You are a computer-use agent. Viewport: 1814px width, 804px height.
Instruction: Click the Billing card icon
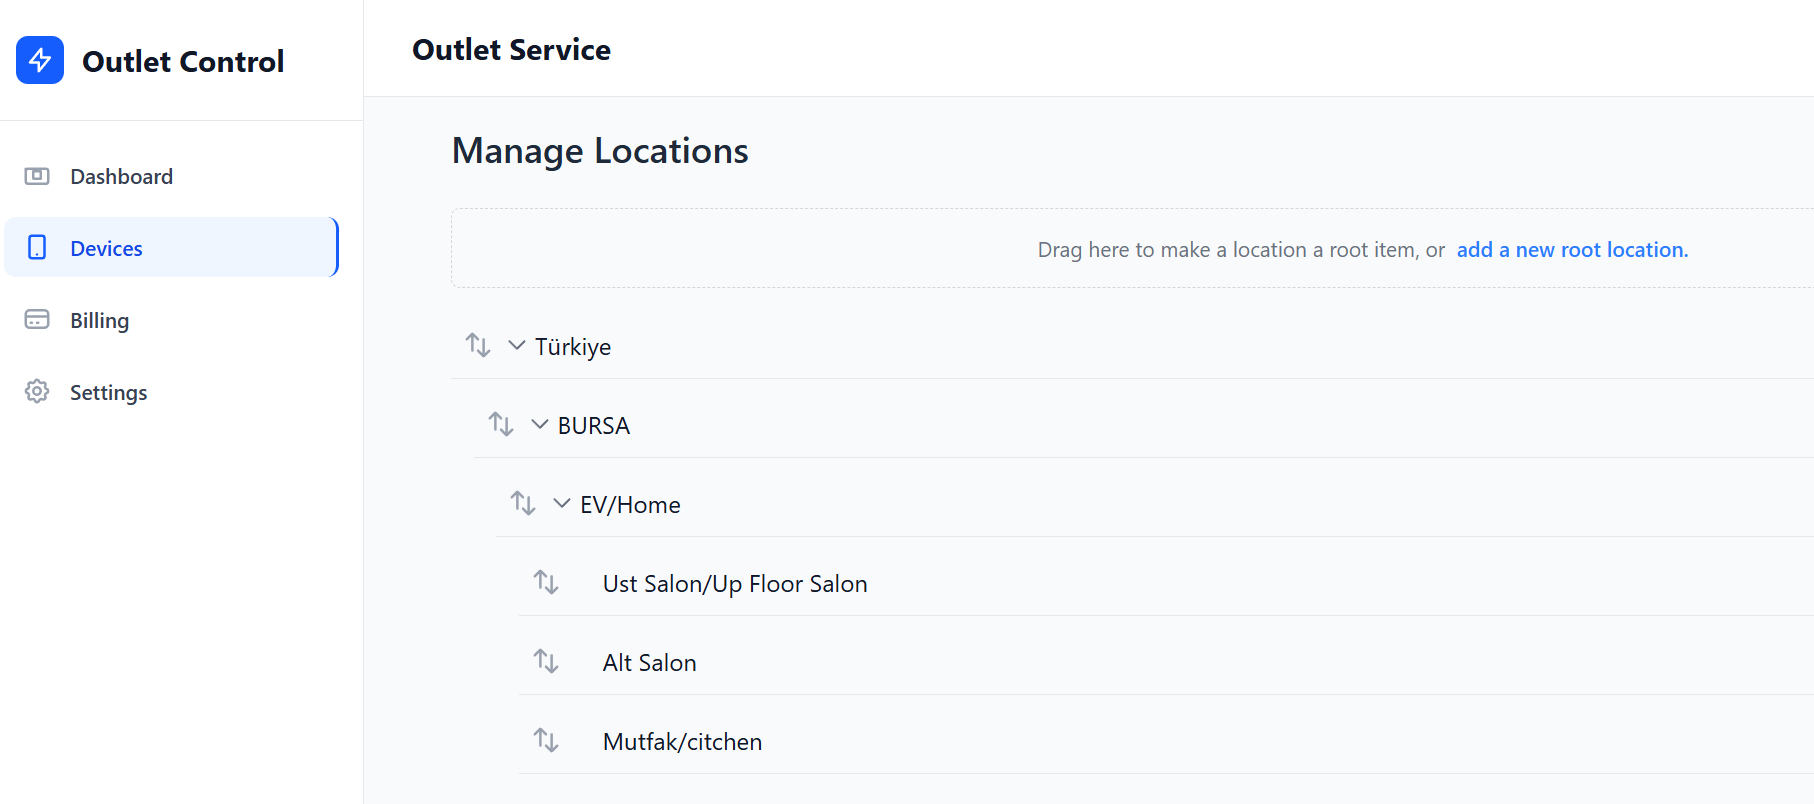tap(37, 319)
